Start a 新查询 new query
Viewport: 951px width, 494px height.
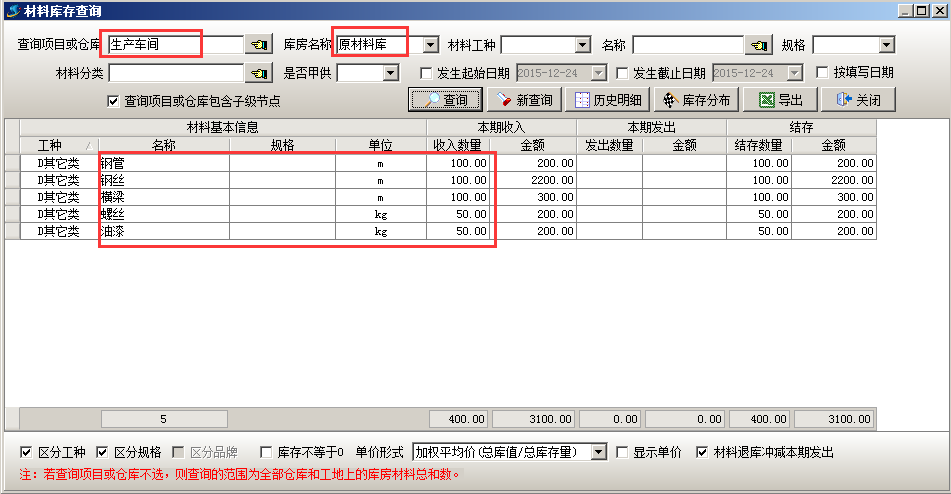(x=525, y=100)
